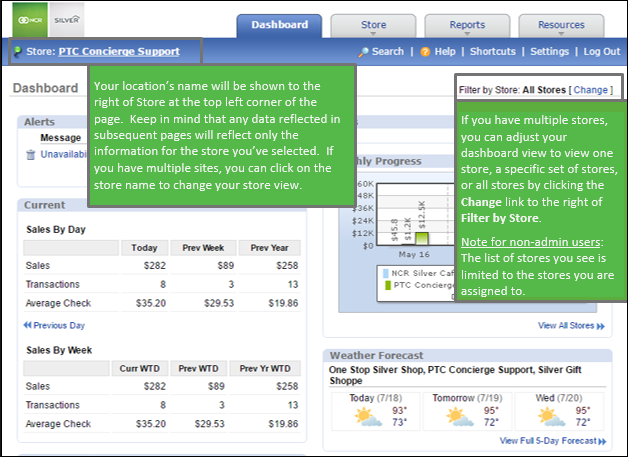Click the green store pin icon
Image resolution: width=628 pixels, height=457 pixels.
[x=18, y=52]
